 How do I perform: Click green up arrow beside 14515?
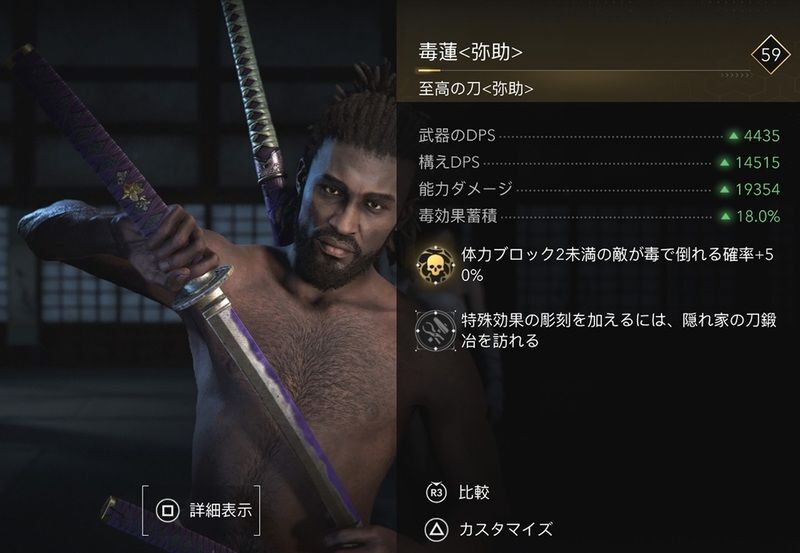pyautogui.click(x=724, y=163)
